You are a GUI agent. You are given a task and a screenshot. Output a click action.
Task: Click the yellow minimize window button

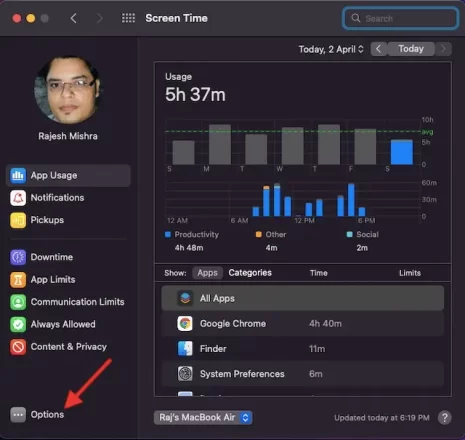(31, 18)
